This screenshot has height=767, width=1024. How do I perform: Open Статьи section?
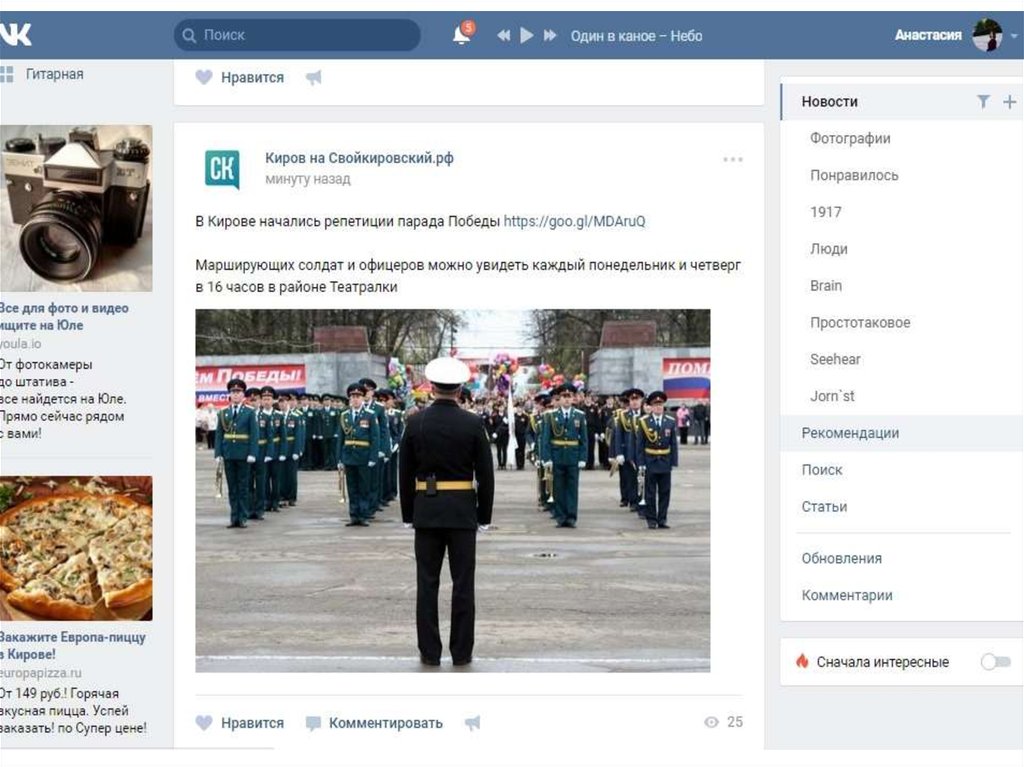pos(824,506)
